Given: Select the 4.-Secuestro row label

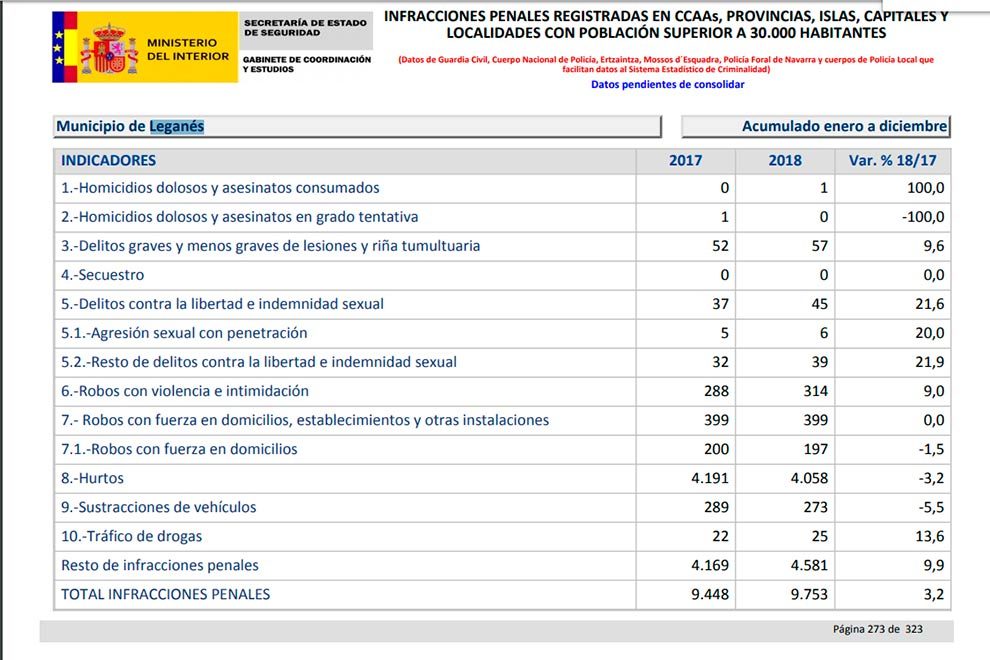Looking at the screenshot, I should click(103, 275).
